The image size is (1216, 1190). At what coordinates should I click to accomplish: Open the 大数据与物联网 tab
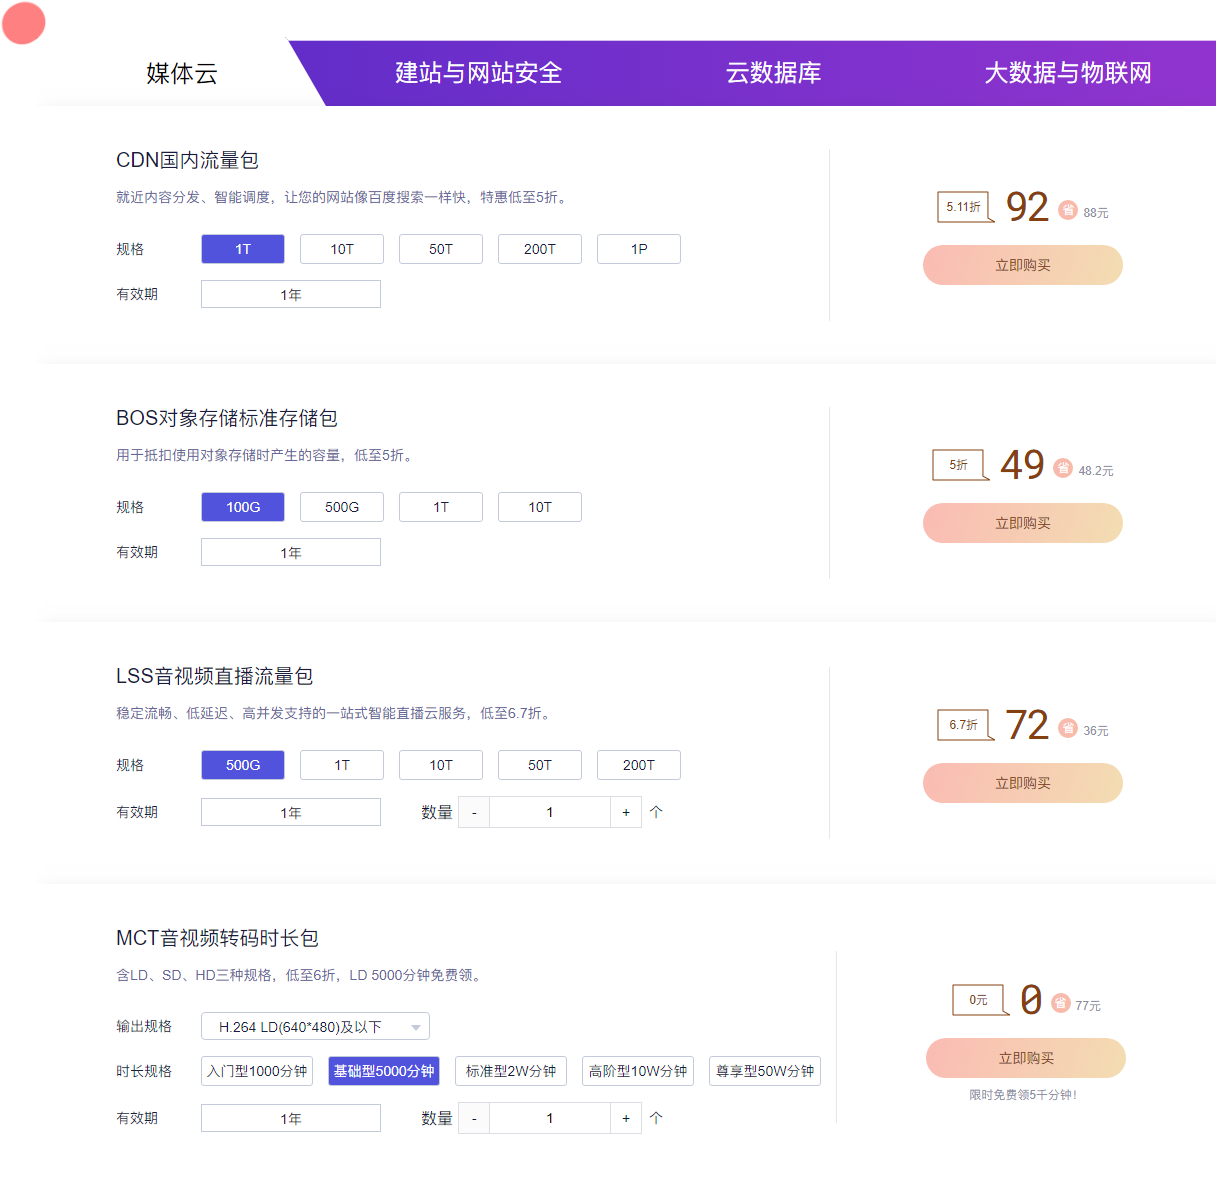(1068, 73)
